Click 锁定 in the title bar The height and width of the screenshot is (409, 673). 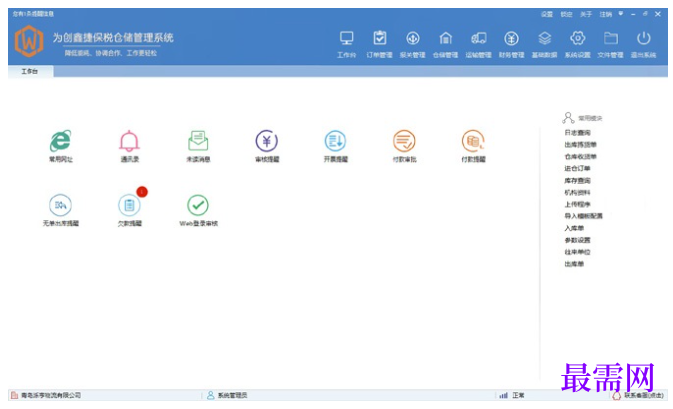click(566, 14)
